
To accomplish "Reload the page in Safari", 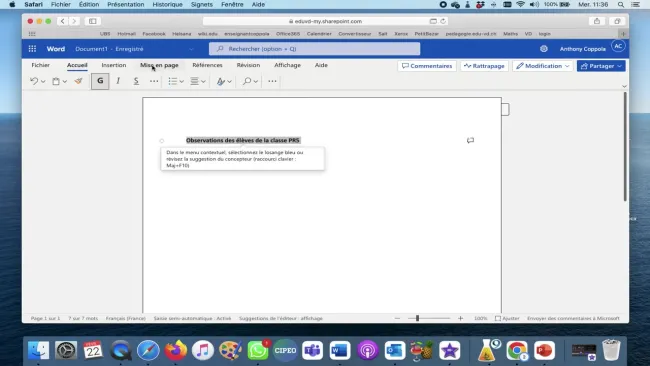I will pos(443,21).
